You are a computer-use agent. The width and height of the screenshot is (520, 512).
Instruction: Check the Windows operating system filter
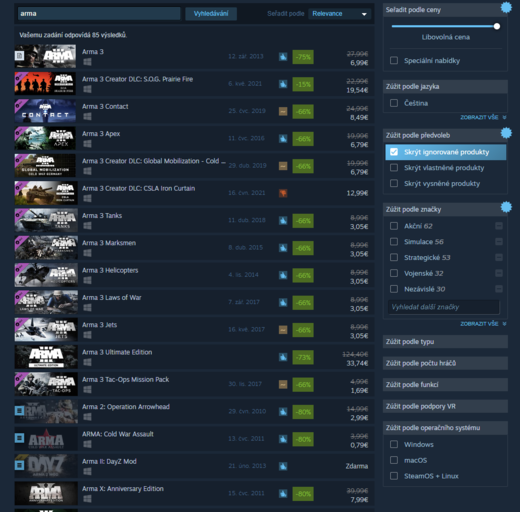tap(394, 444)
